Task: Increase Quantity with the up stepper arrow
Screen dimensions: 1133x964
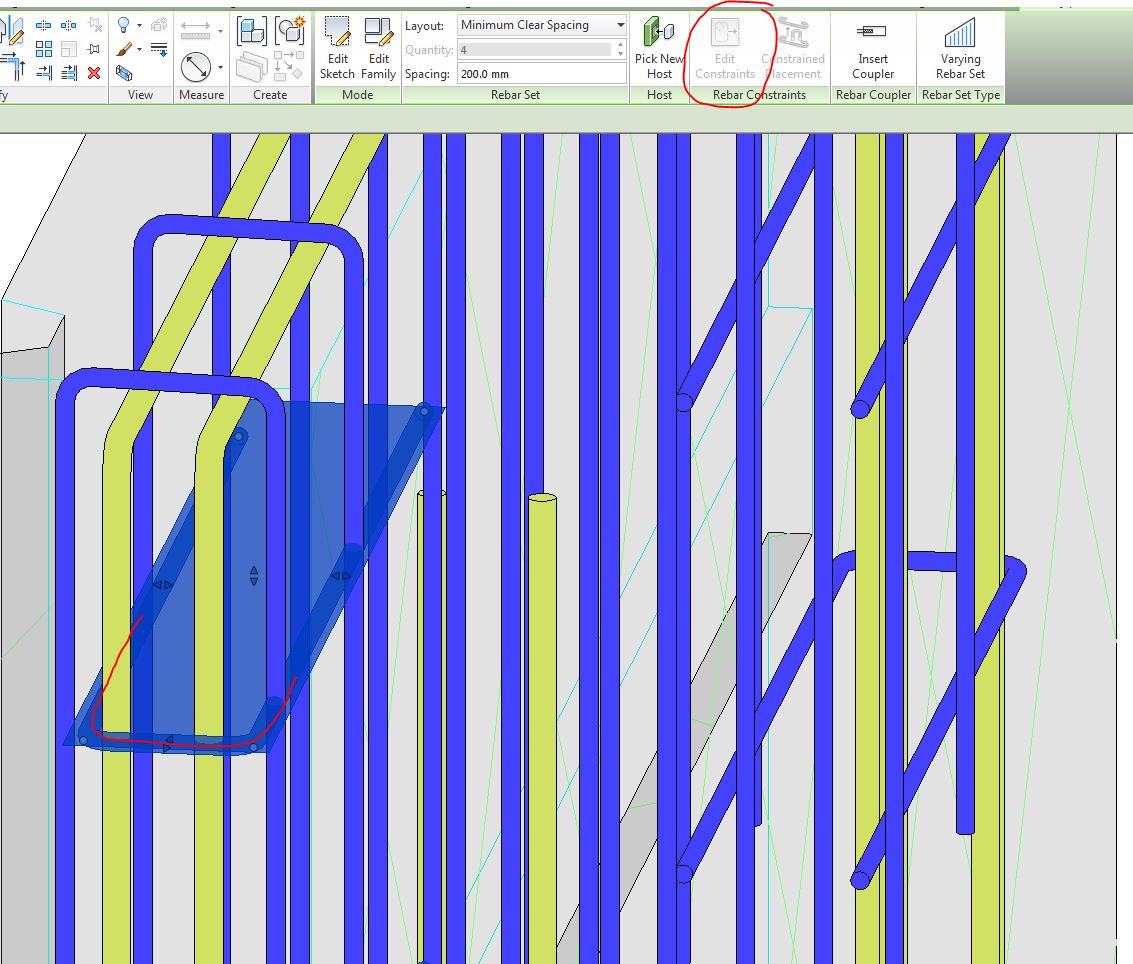Action: (x=620, y=44)
